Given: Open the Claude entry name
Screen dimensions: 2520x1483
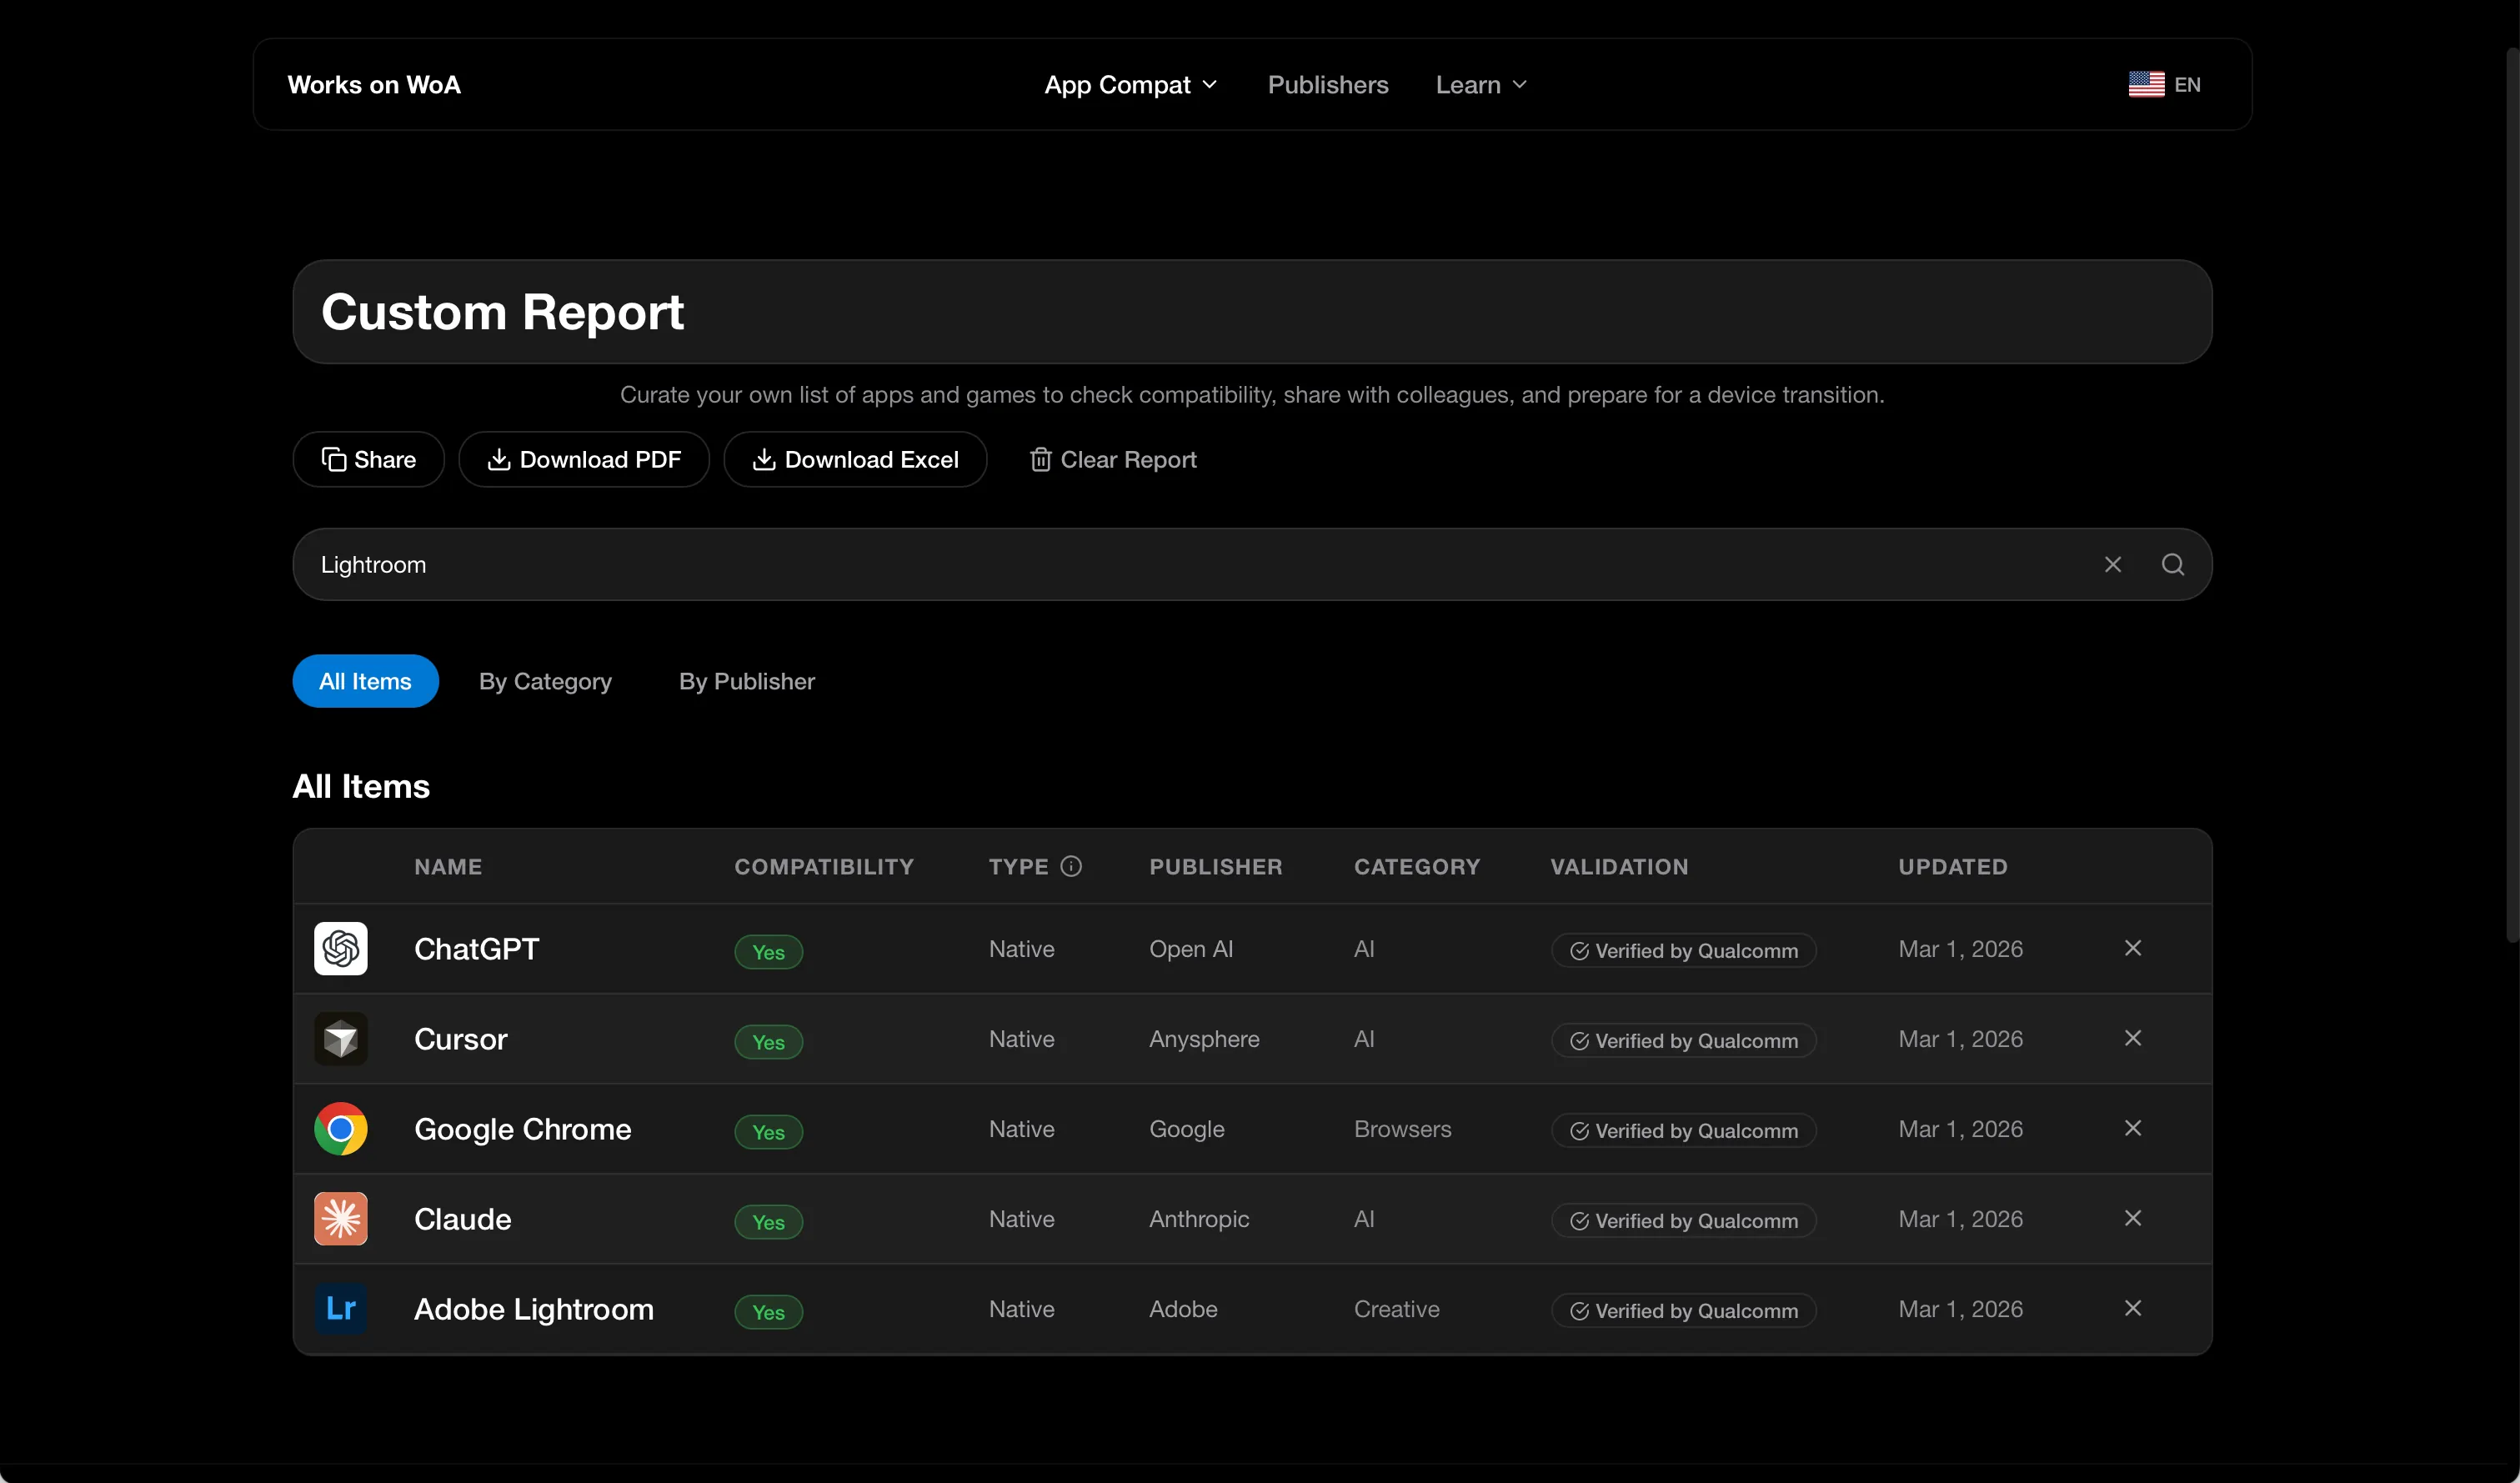Looking at the screenshot, I should 463,1219.
